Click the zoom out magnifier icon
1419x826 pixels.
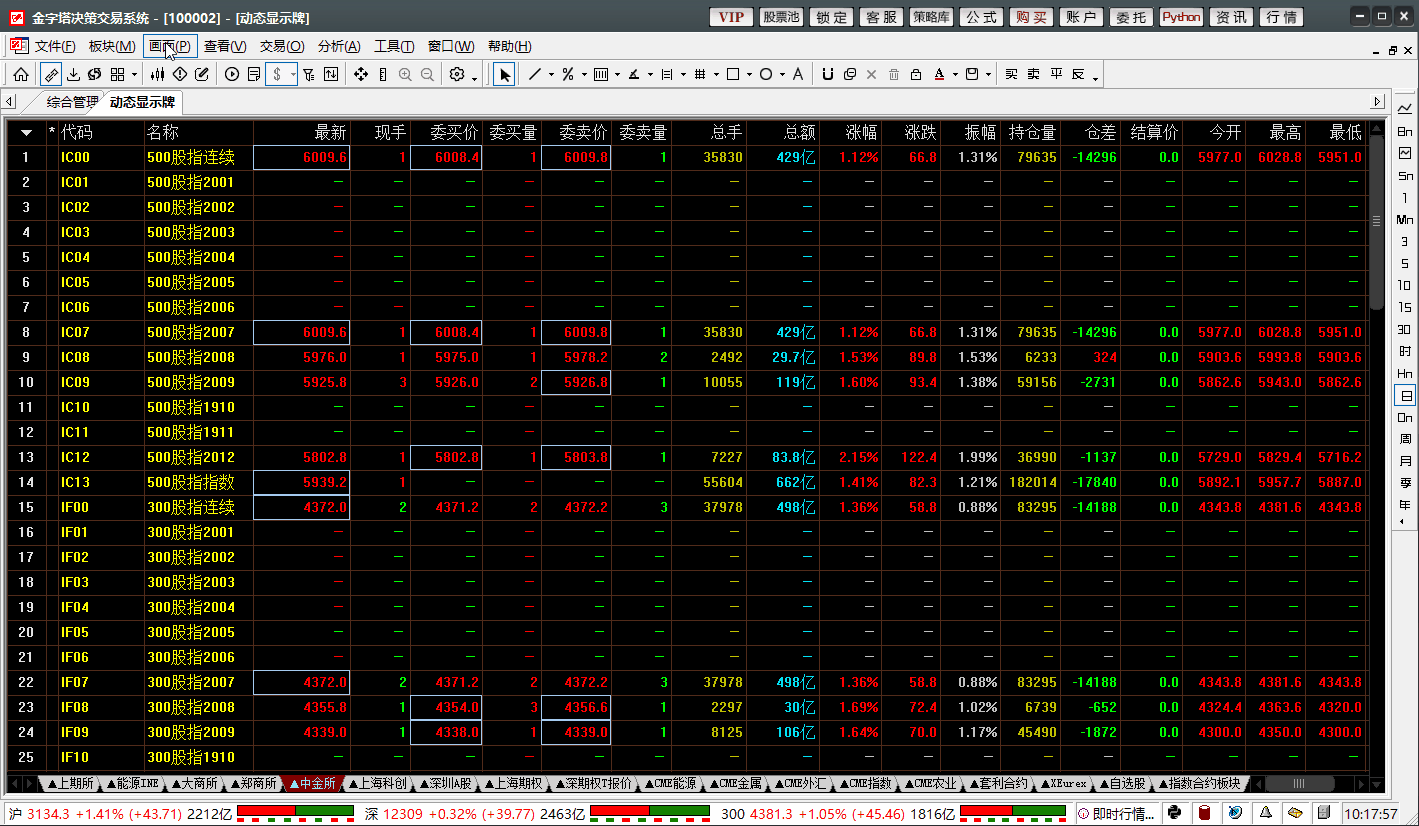(427, 74)
